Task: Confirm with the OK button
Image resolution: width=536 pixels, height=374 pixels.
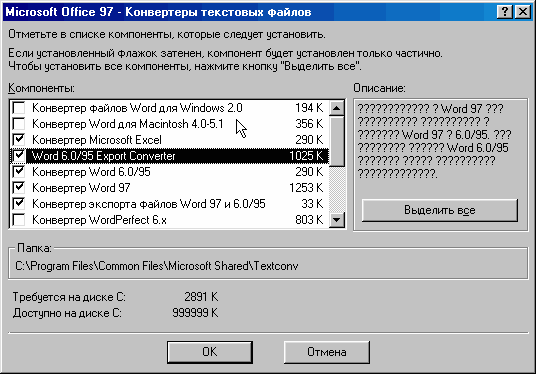Action: pyautogui.click(x=210, y=352)
